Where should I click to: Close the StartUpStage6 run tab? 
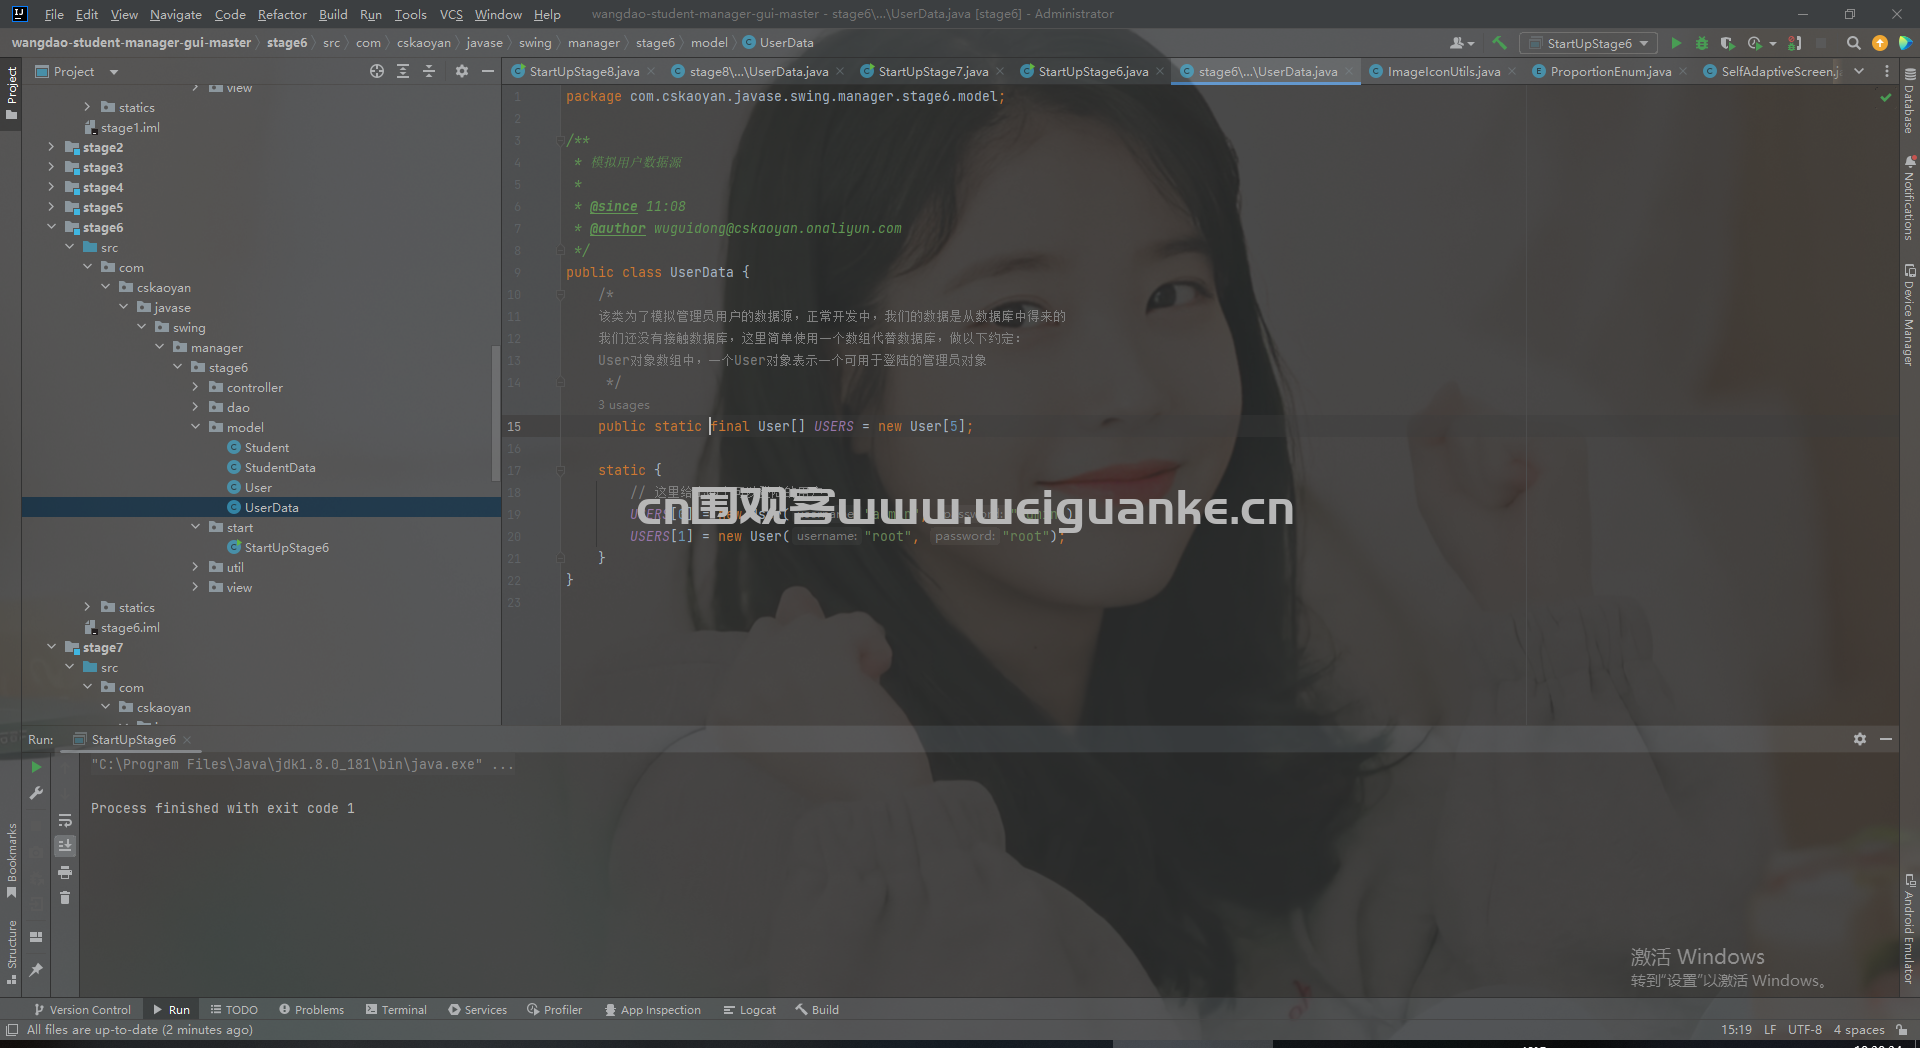coord(187,740)
